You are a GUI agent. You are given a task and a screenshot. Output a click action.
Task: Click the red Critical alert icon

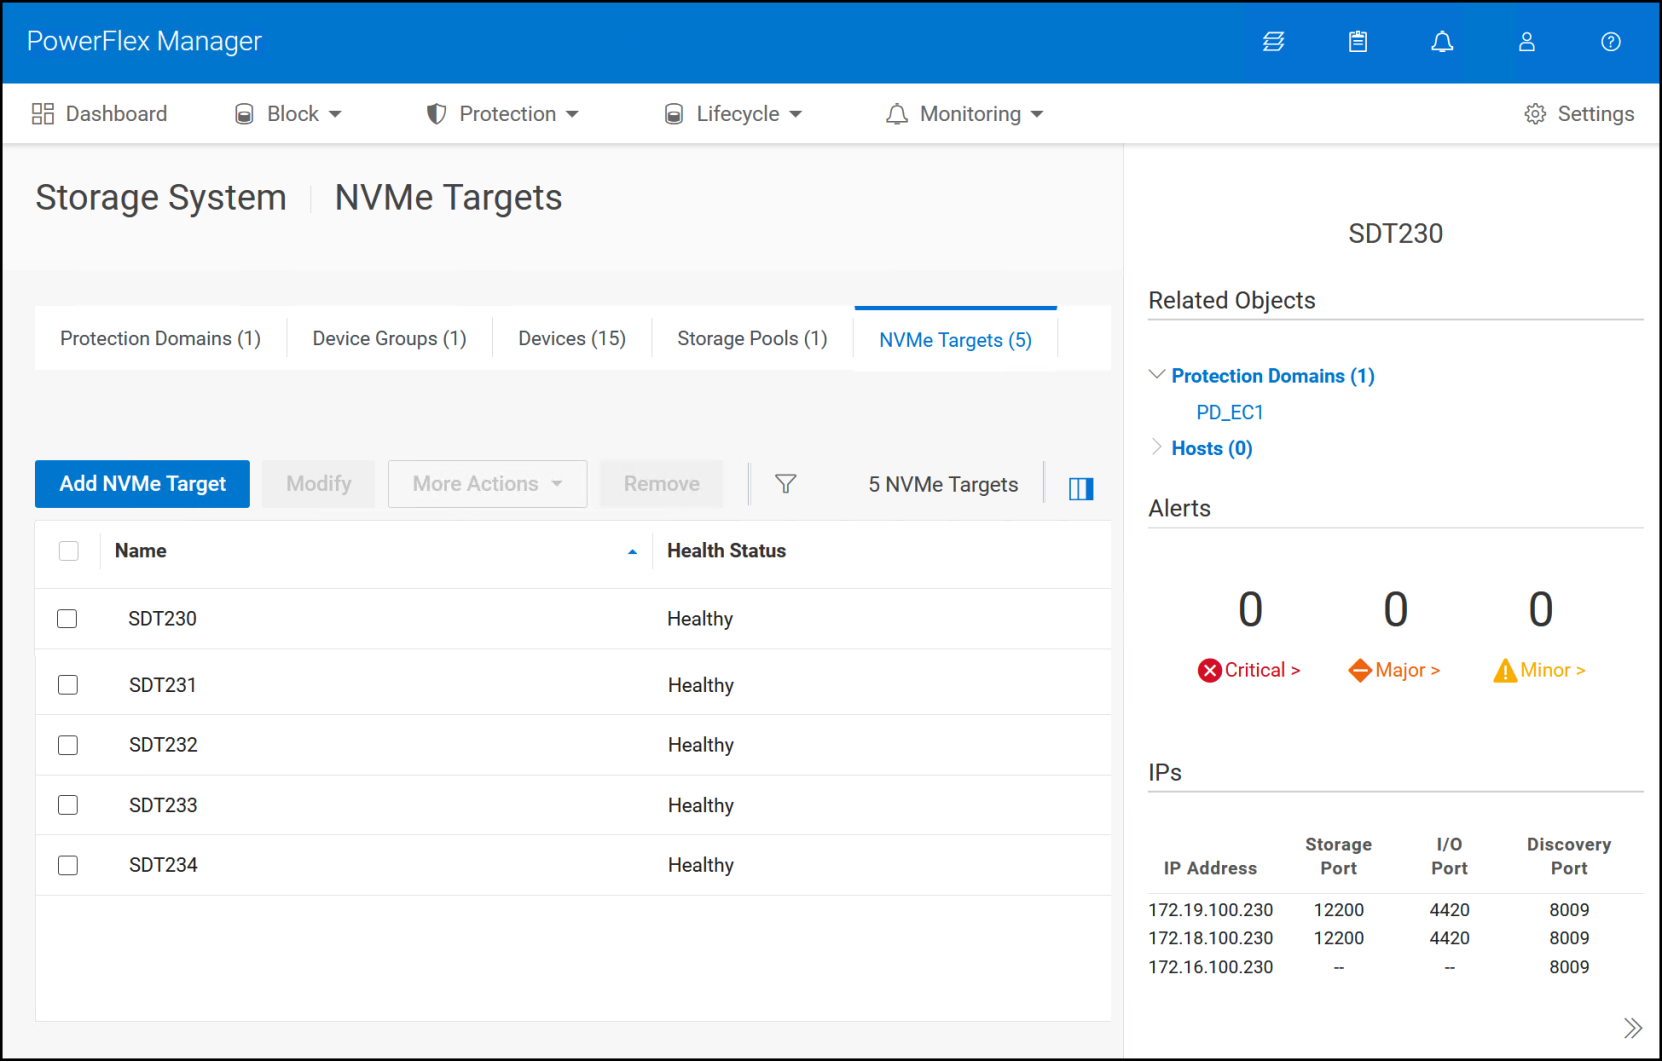(1209, 671)
